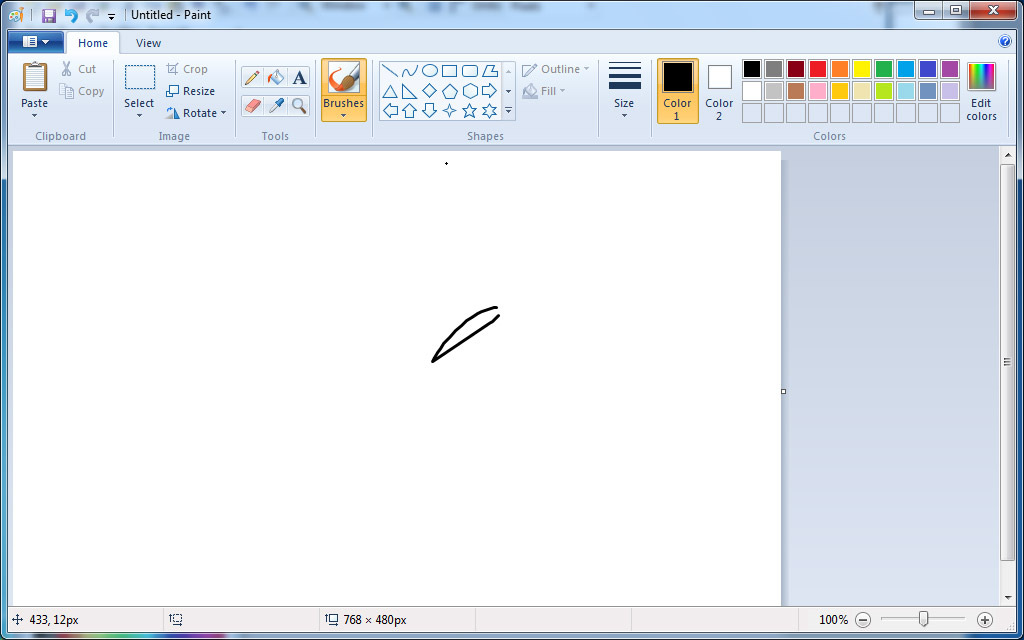Activate the Color 1 foreground selector

click(x=677, y=90)
